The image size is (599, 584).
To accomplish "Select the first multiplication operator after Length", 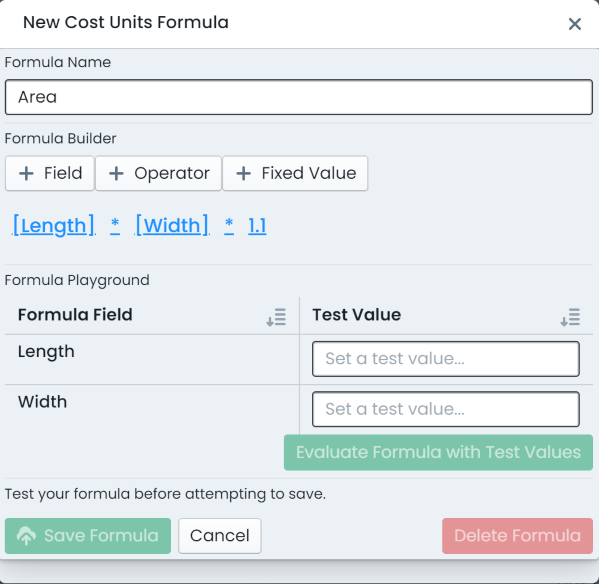I will pos(115,225).
